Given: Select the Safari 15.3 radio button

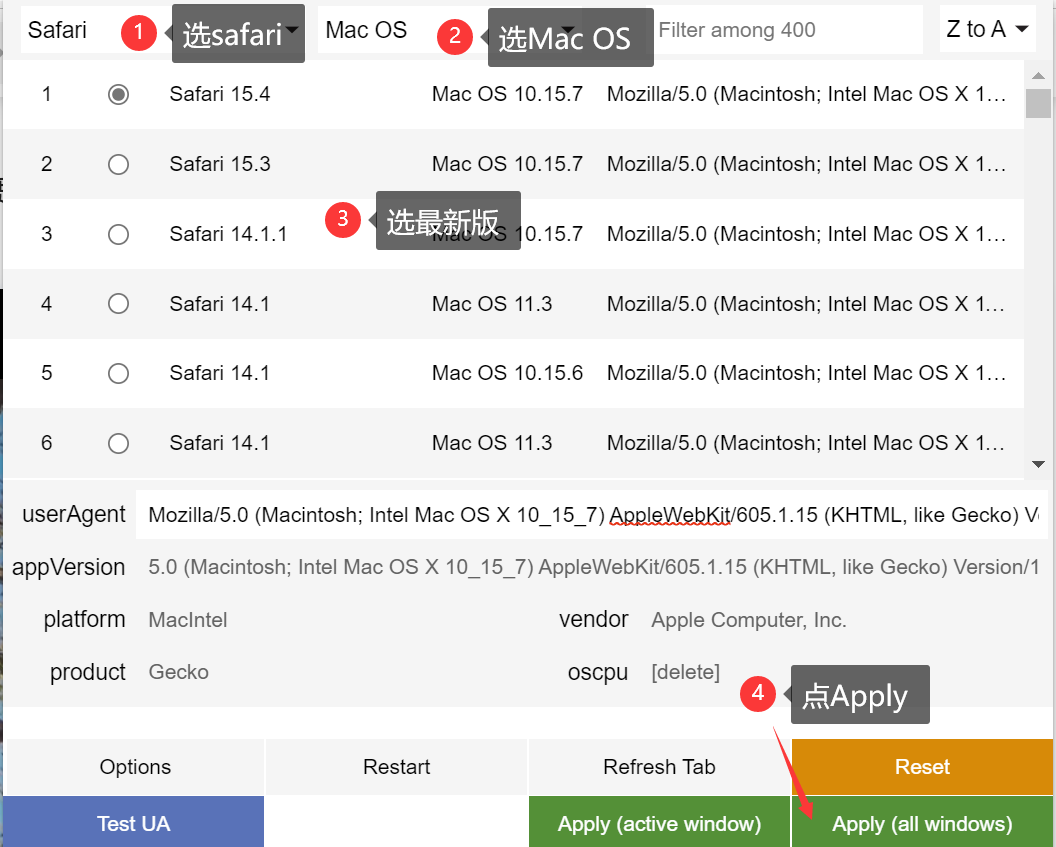Looking at the screenshot, I should pyautogui.click(x=118, y=164).
